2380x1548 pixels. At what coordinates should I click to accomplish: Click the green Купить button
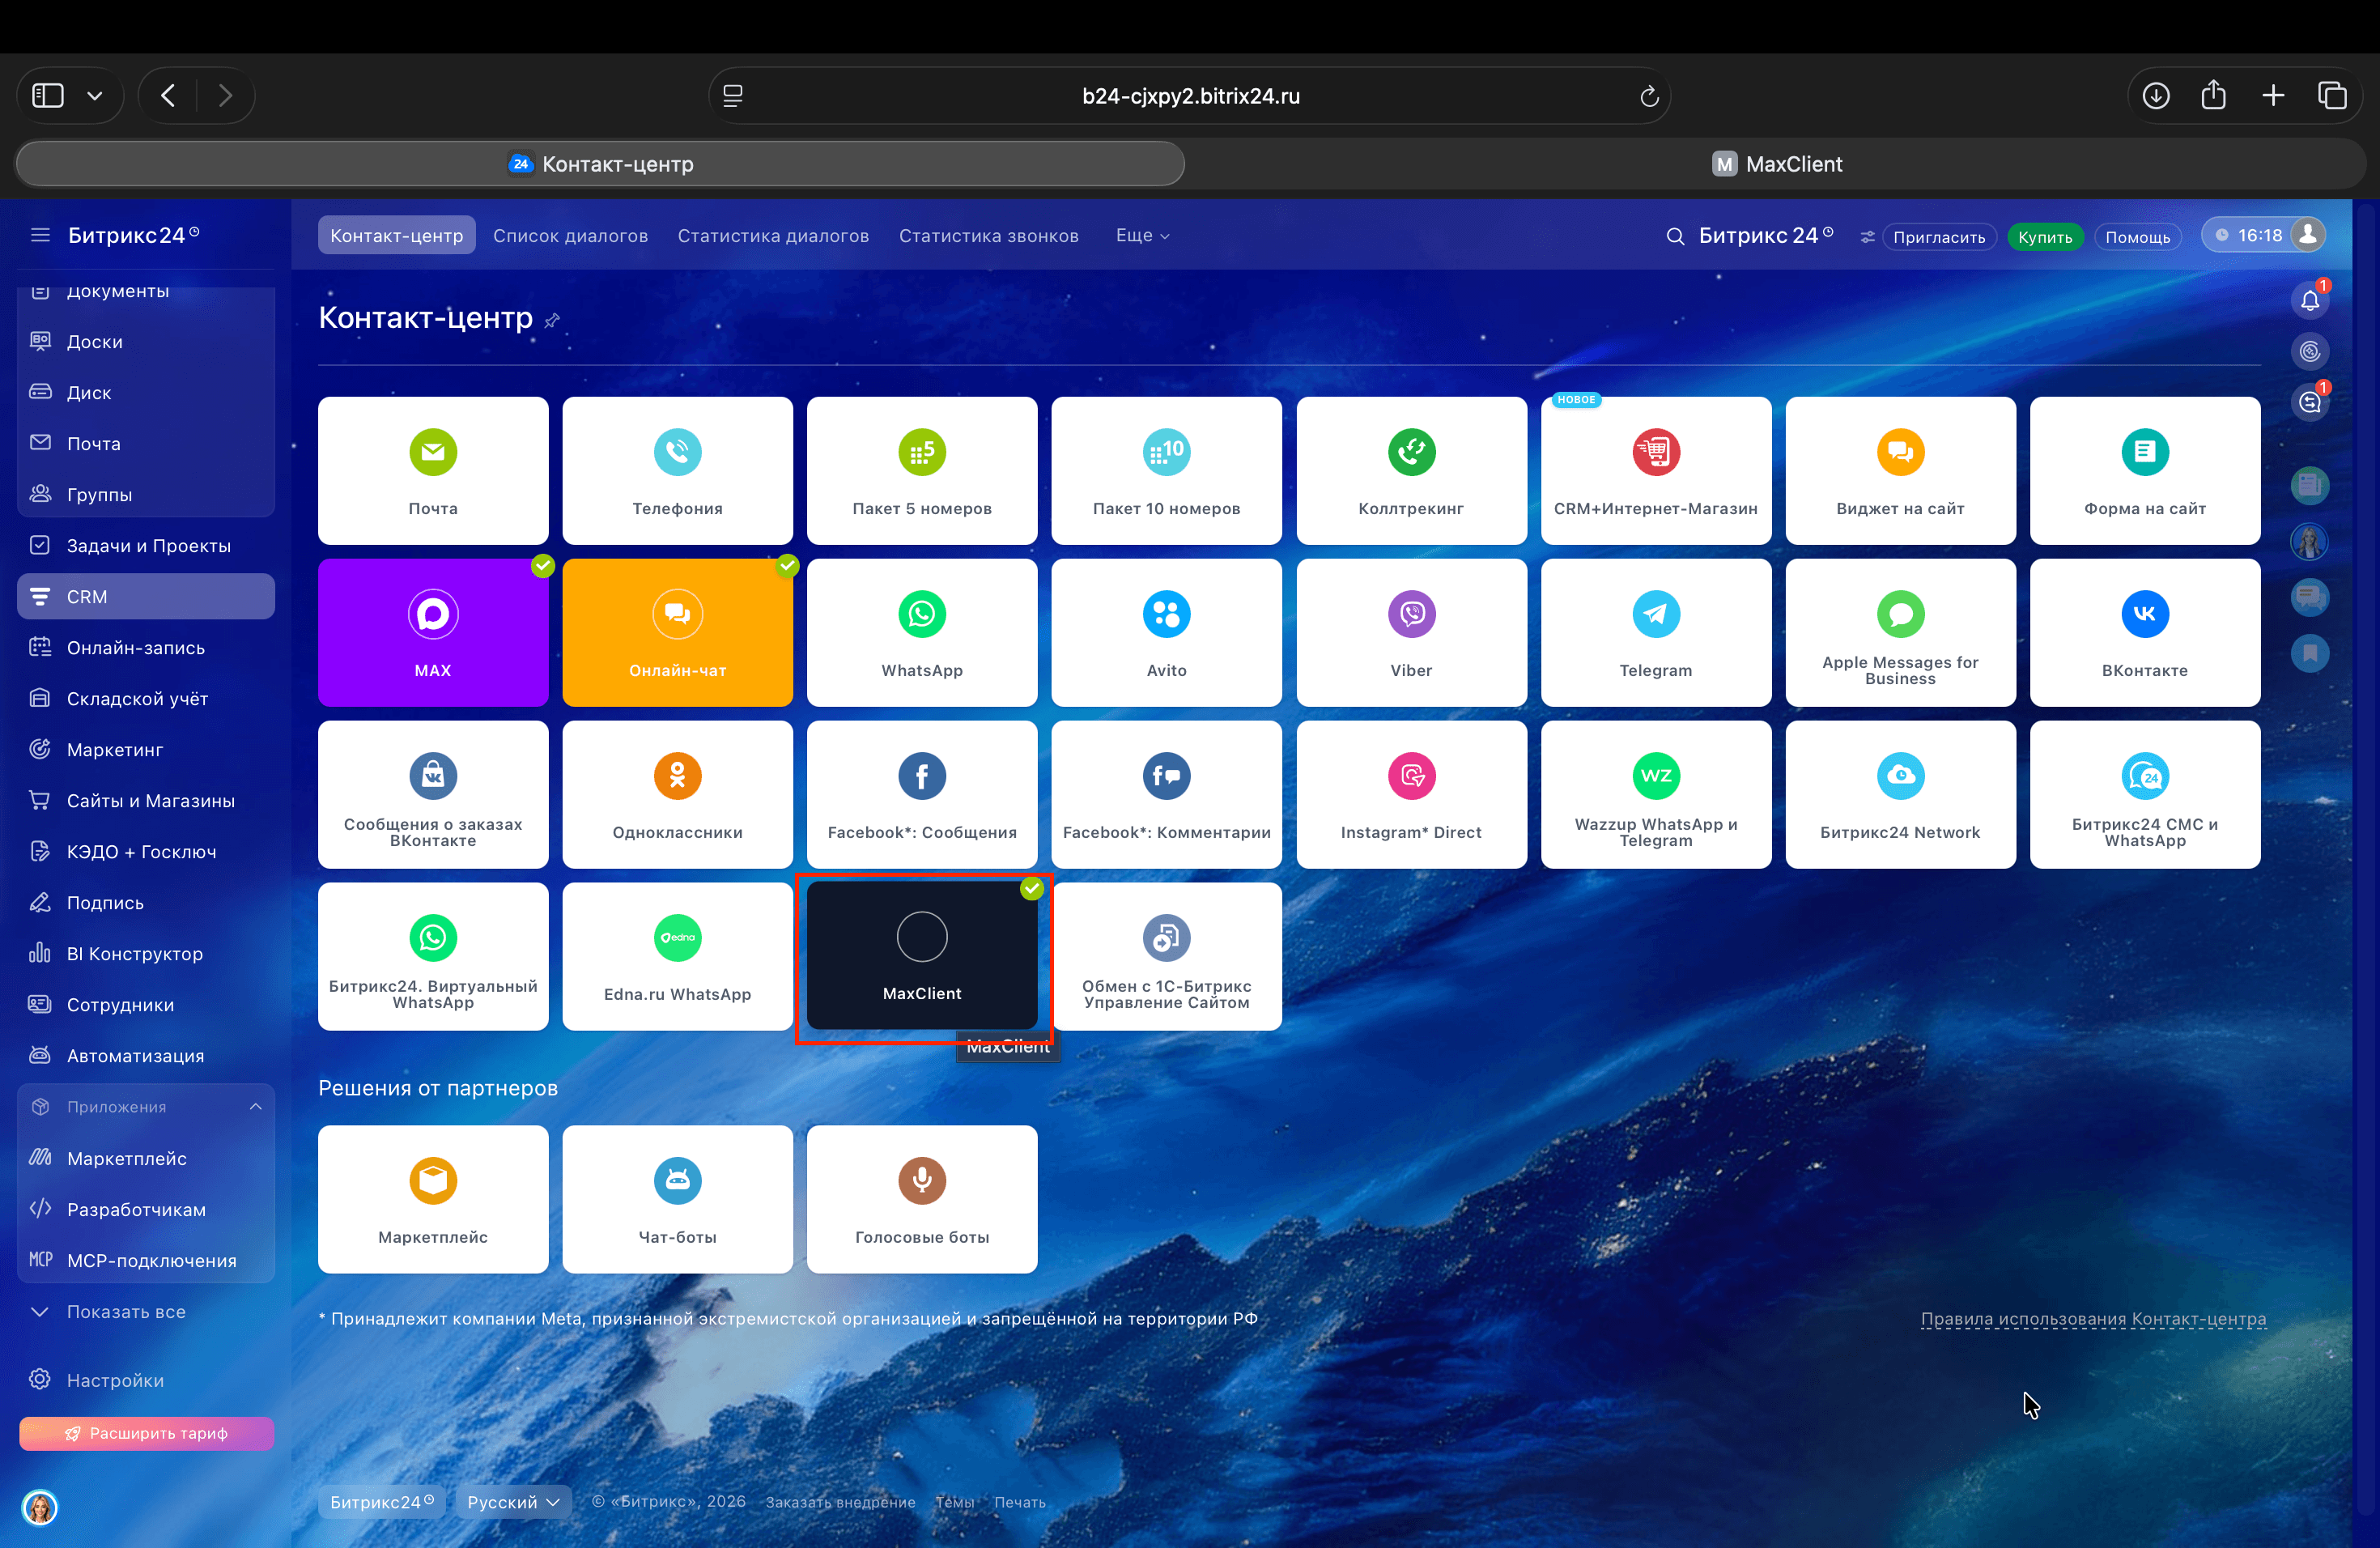coord(2044,237)
